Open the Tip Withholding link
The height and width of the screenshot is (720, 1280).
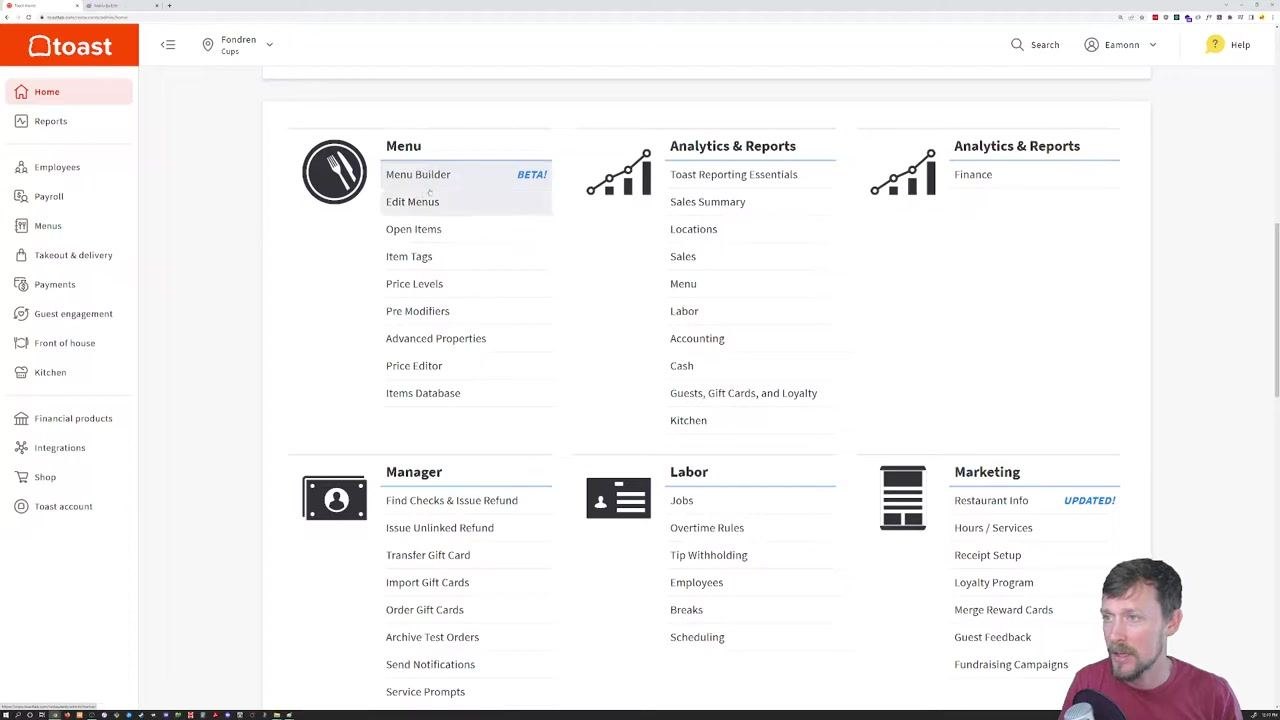pyautogui.click(x=708, y=555)
